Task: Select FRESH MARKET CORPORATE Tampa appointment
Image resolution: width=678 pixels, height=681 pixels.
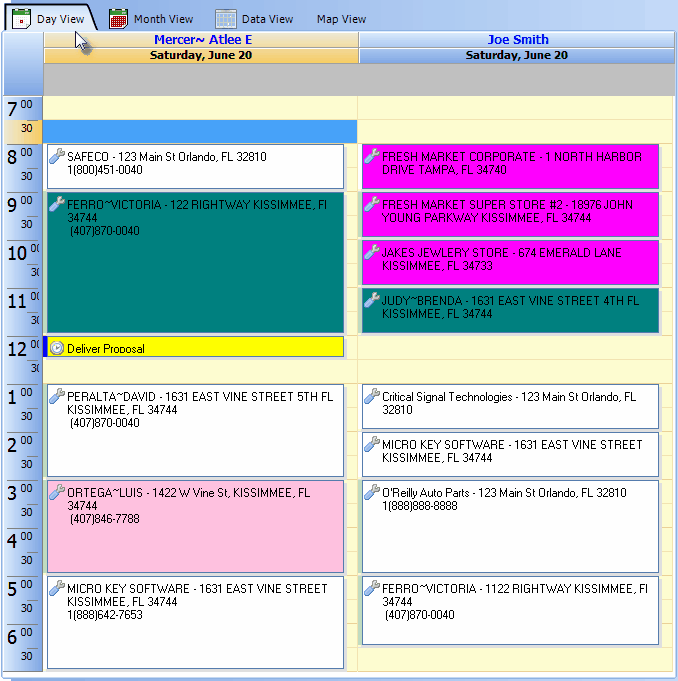Action: [510, 167]
